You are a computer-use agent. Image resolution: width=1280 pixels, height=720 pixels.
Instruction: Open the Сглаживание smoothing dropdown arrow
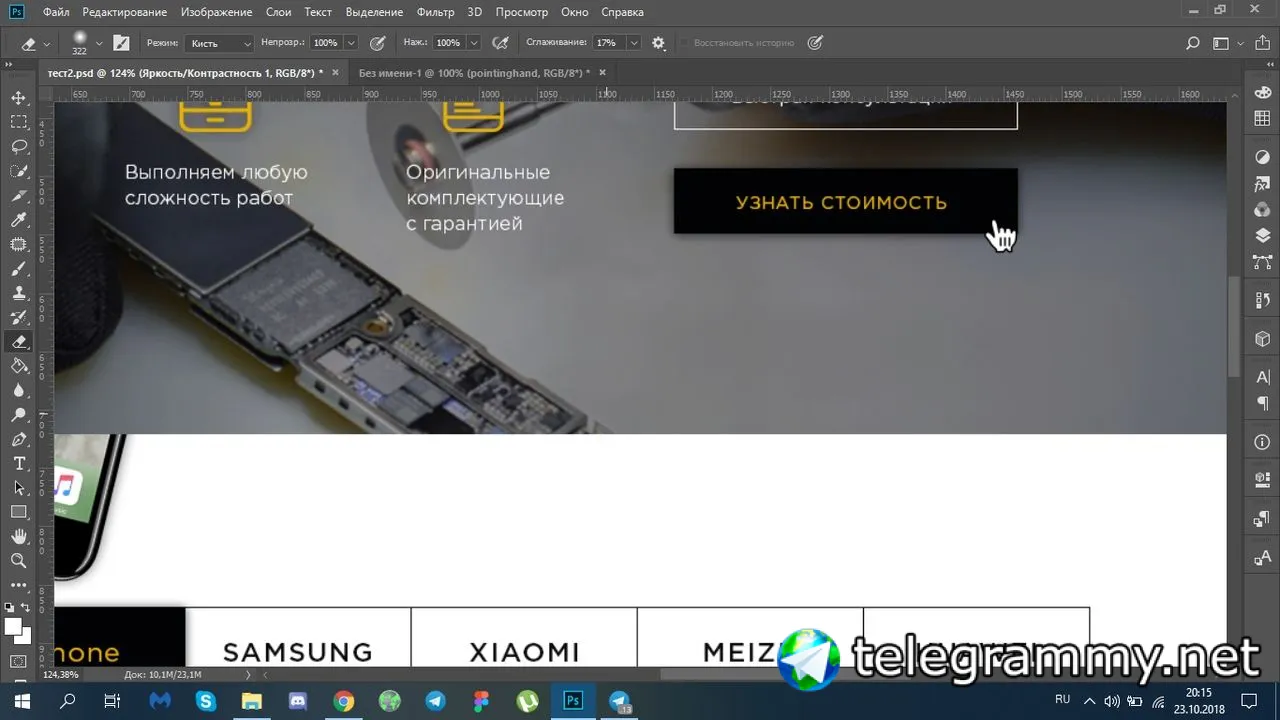pos(634,43)
